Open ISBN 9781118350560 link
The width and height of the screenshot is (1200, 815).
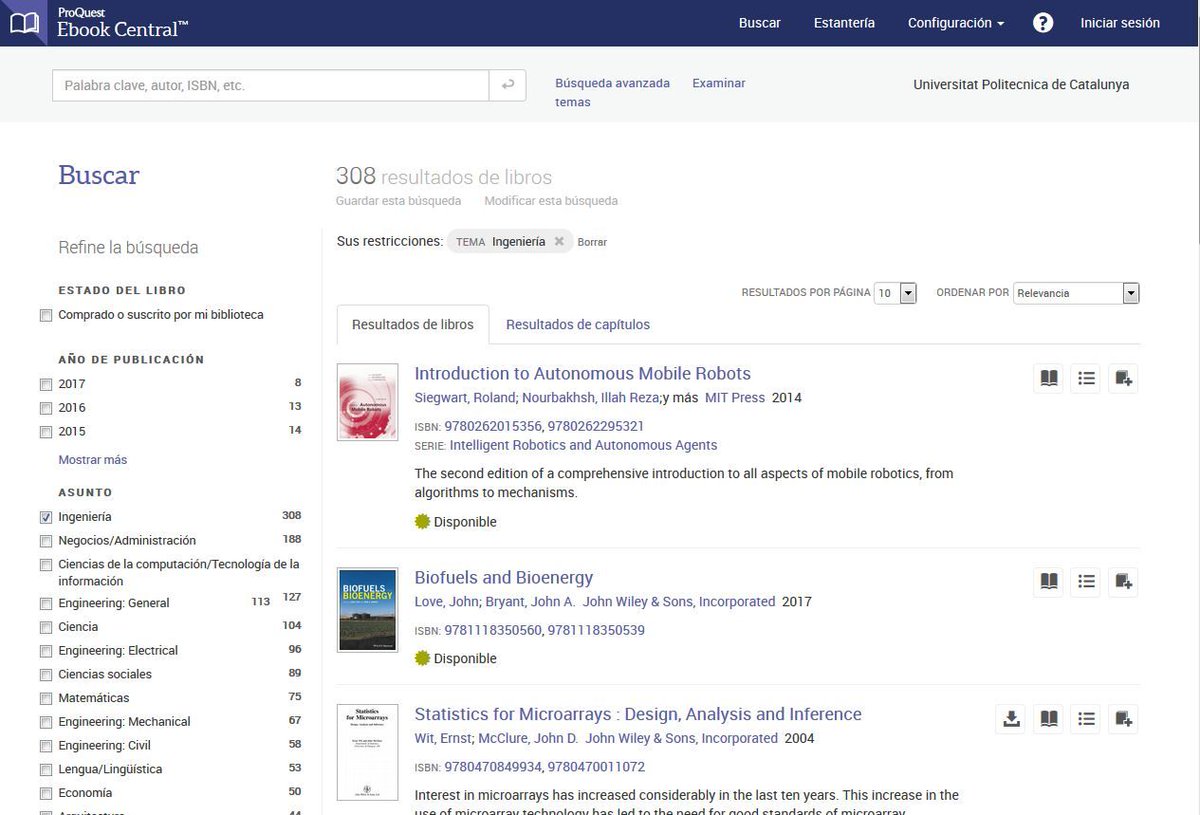point(493,631)
